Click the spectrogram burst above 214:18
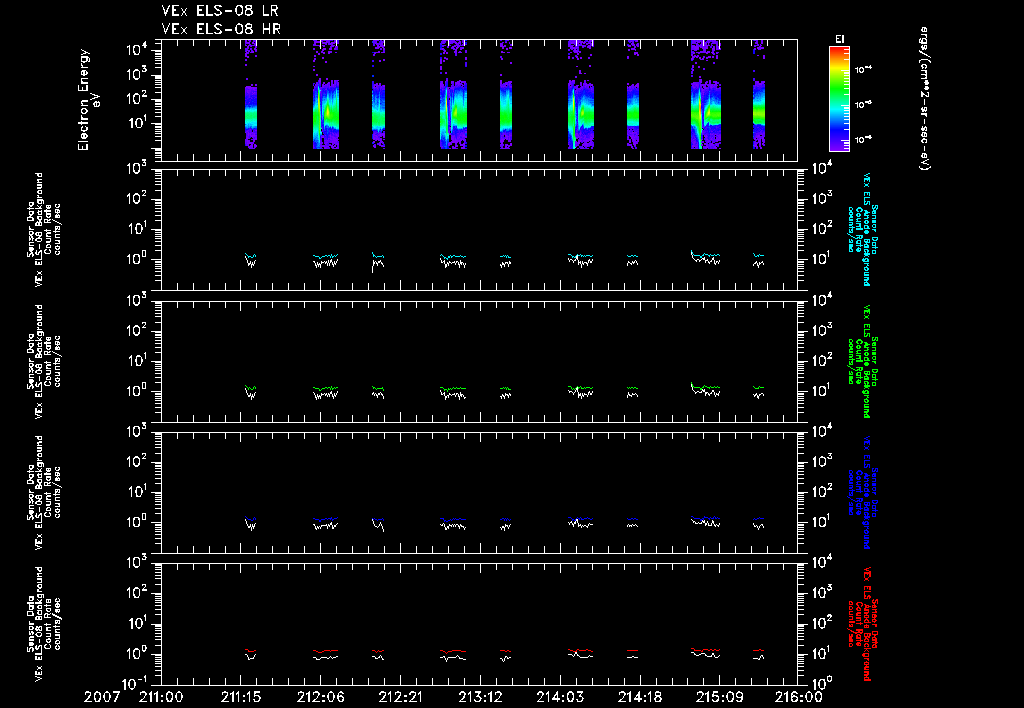Viewport: 1024px width, 708px height. pyautogui.click(x=633, y=95)
